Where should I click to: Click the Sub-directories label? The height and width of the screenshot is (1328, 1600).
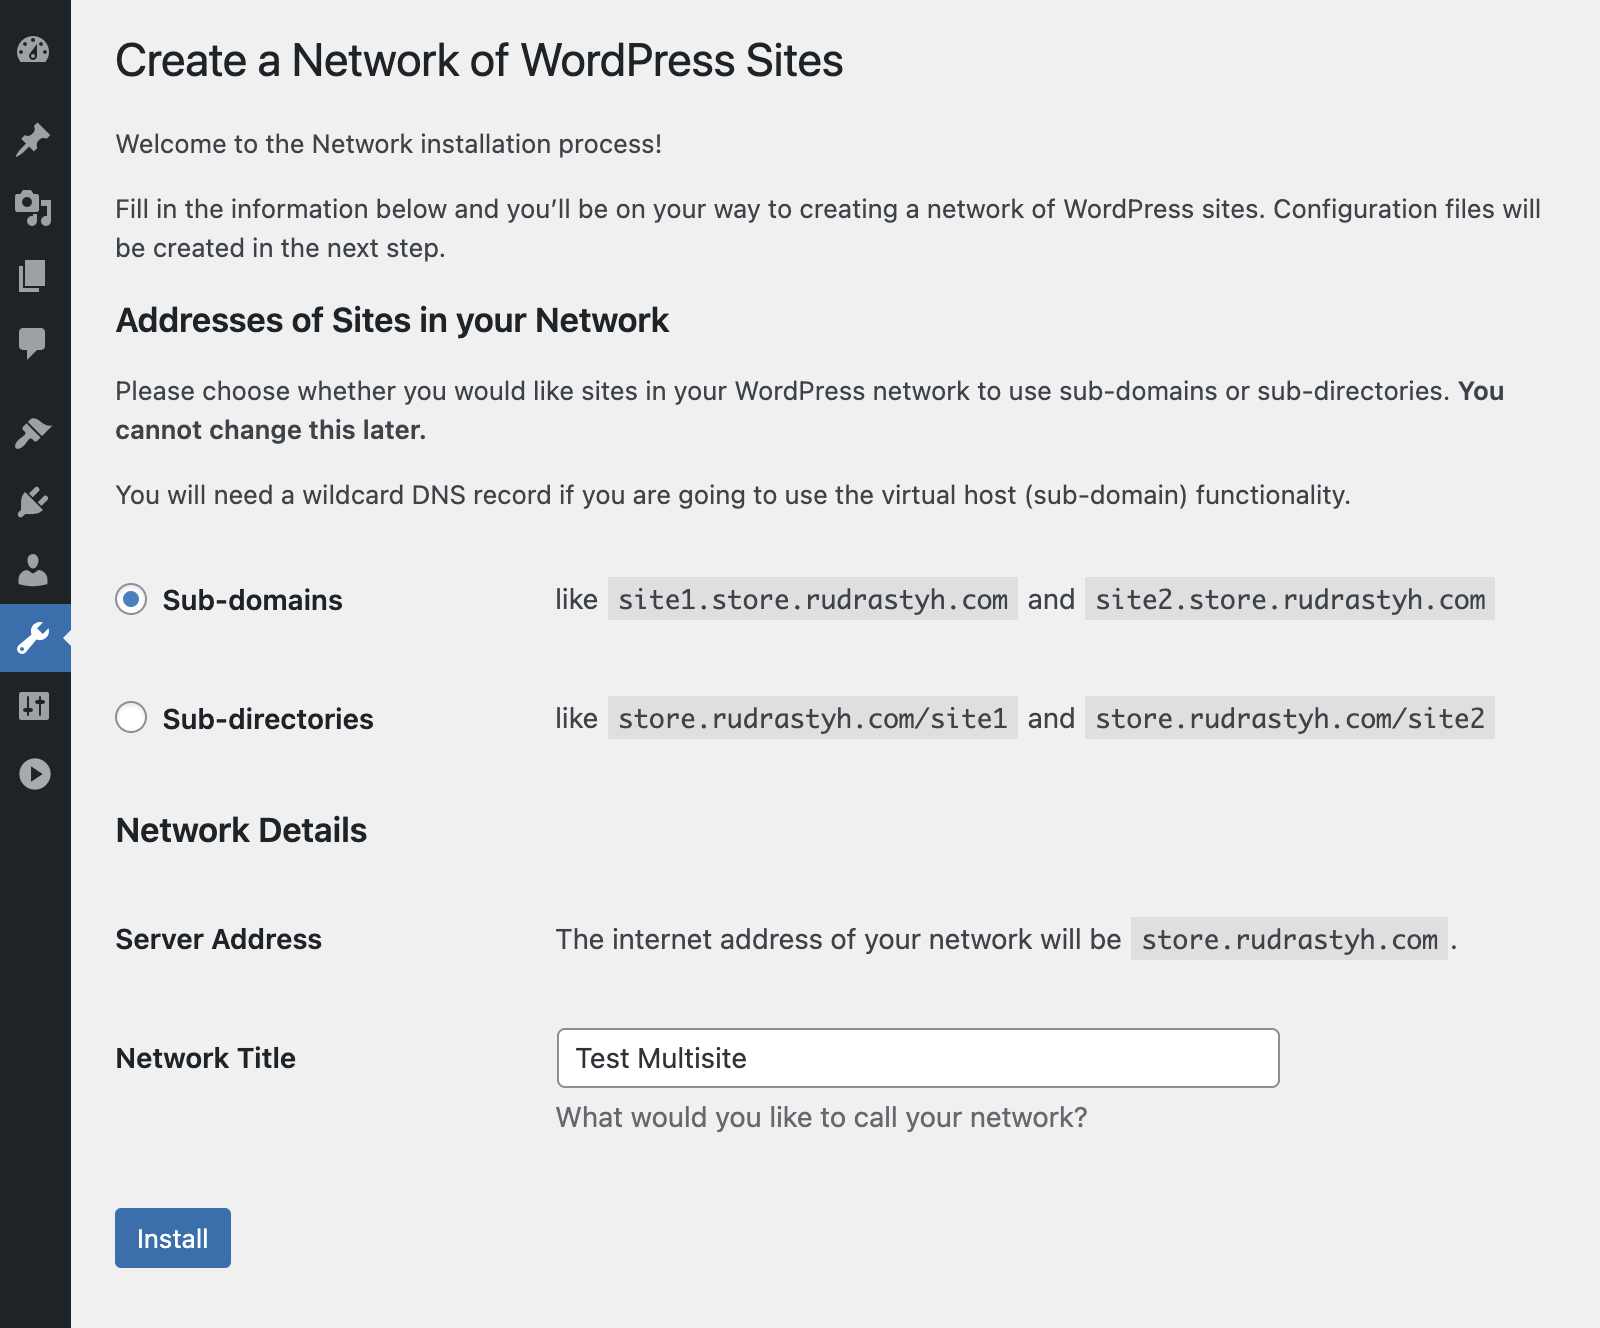(268, 719)
